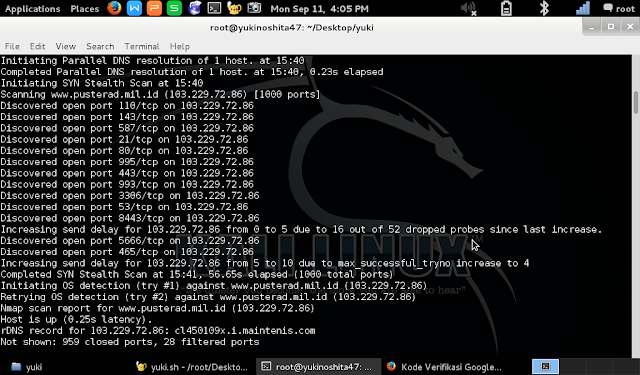Click the 'Host is up (0.25s latency)' line
The width and height of the screenshot is (640, 375).
click(x=76, y=320)
